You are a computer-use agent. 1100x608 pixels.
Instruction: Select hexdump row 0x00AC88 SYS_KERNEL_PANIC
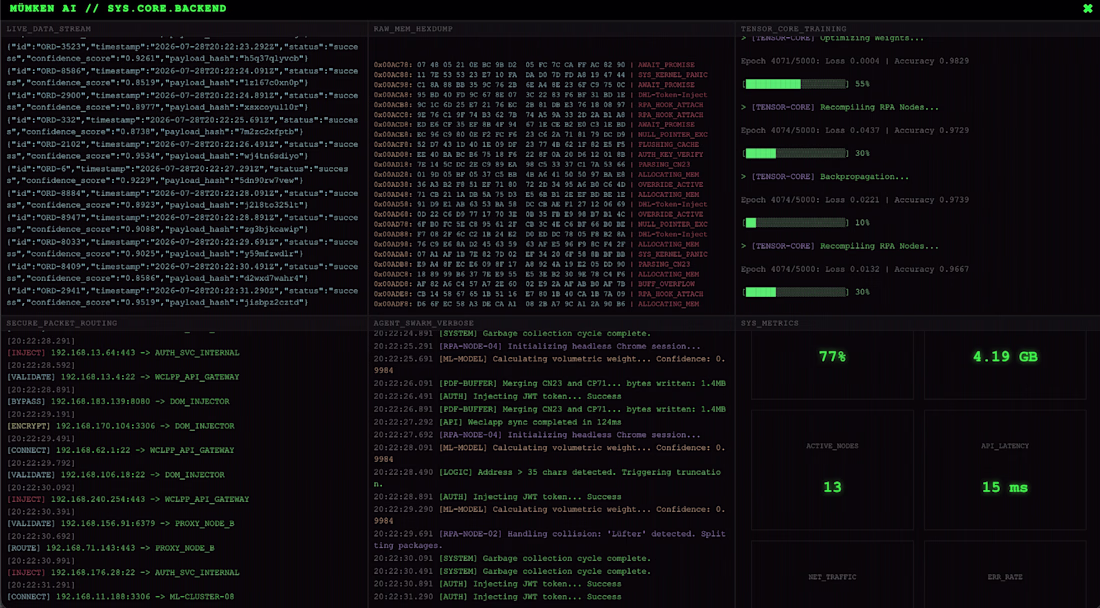tap(540, 75)
